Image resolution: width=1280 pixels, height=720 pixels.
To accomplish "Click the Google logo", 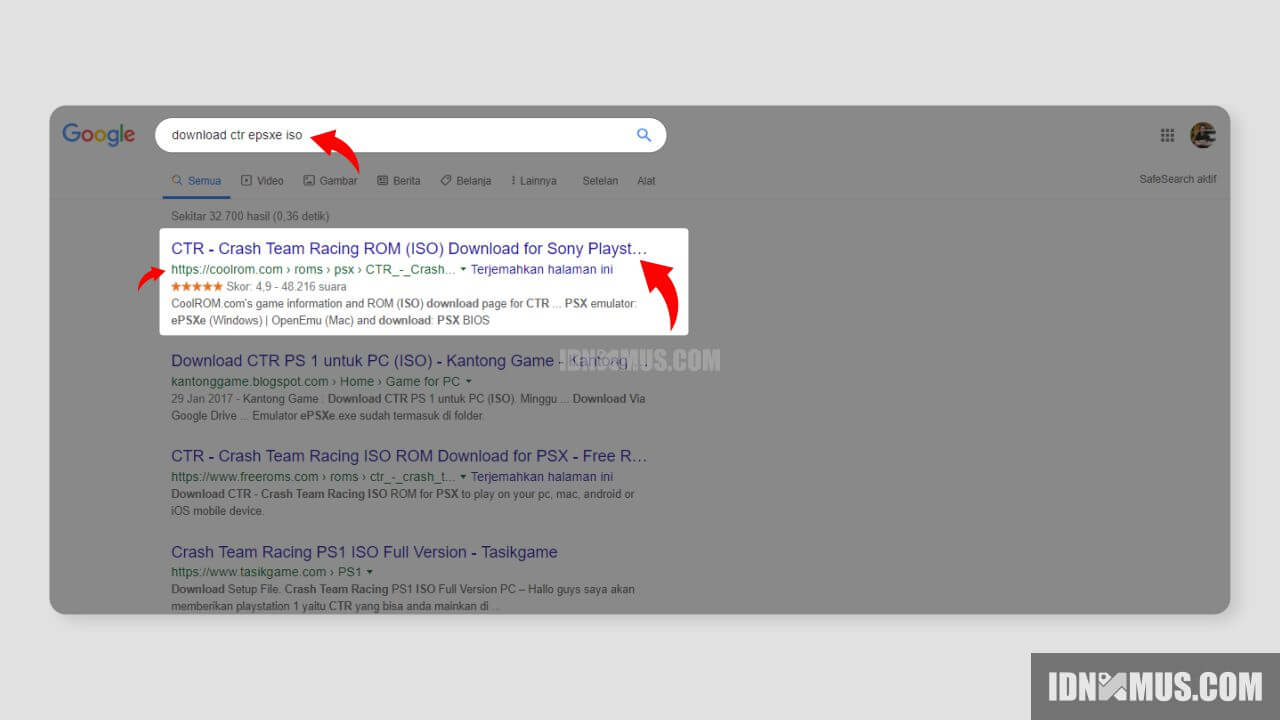I will (98, 135).
